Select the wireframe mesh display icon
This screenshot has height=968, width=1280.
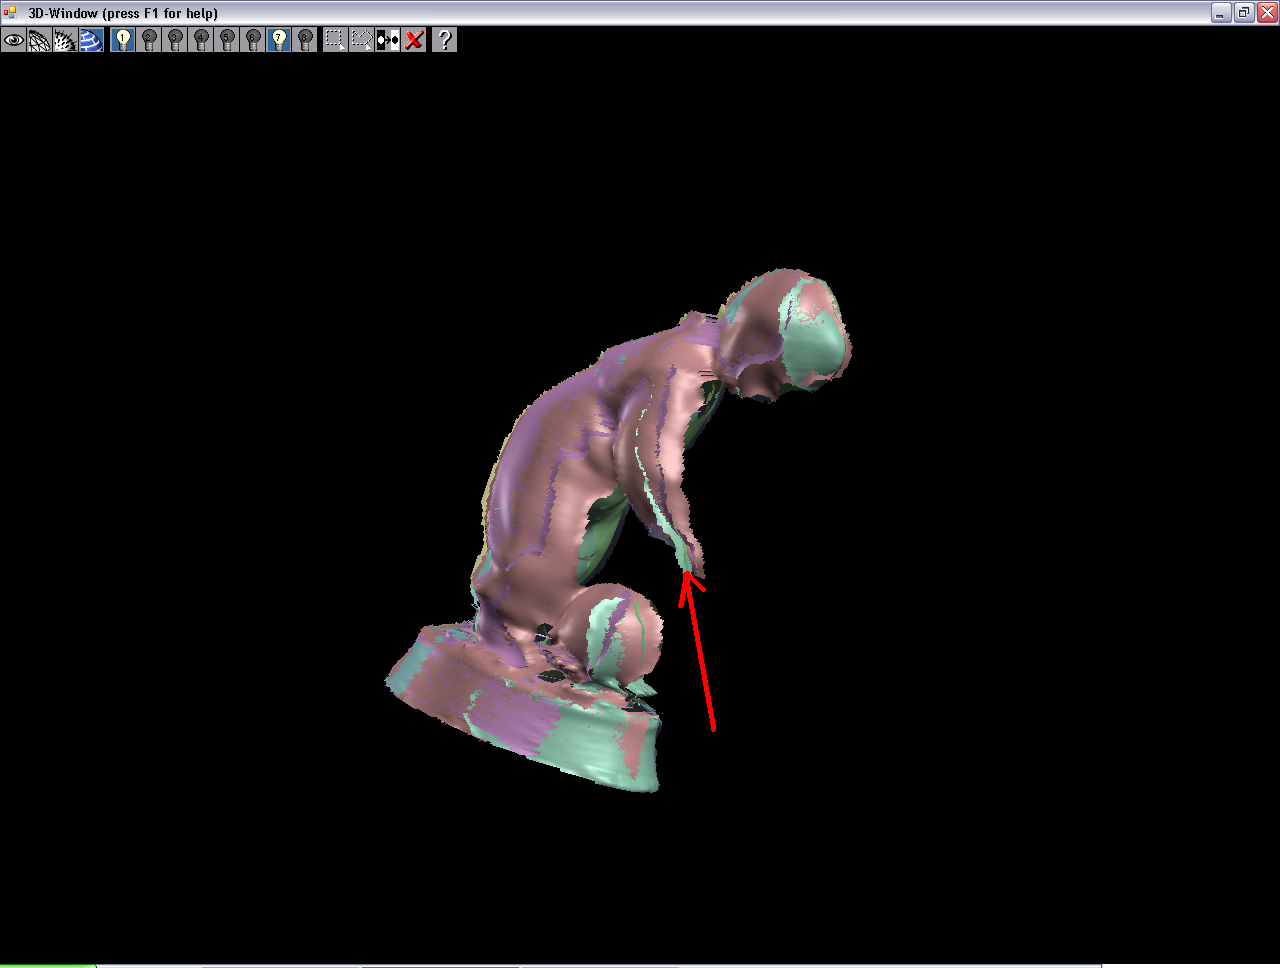pos(39,40)
